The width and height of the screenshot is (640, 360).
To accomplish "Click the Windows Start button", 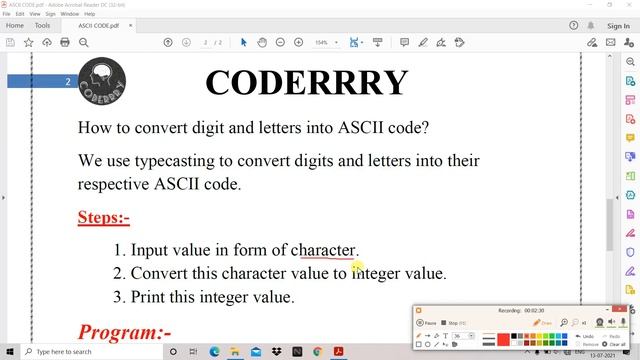I will pos(10,351).
